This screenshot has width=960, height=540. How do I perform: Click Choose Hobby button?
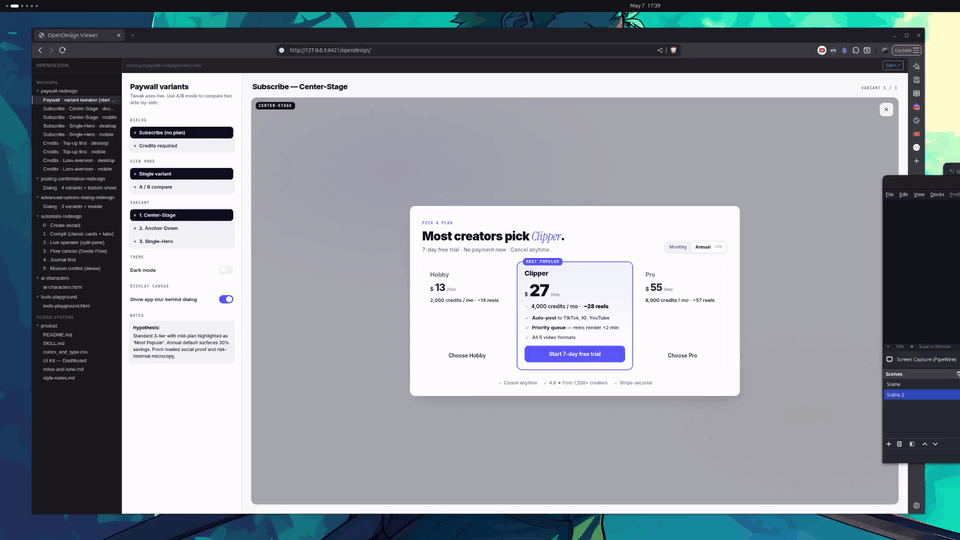(x=467, y=355)
